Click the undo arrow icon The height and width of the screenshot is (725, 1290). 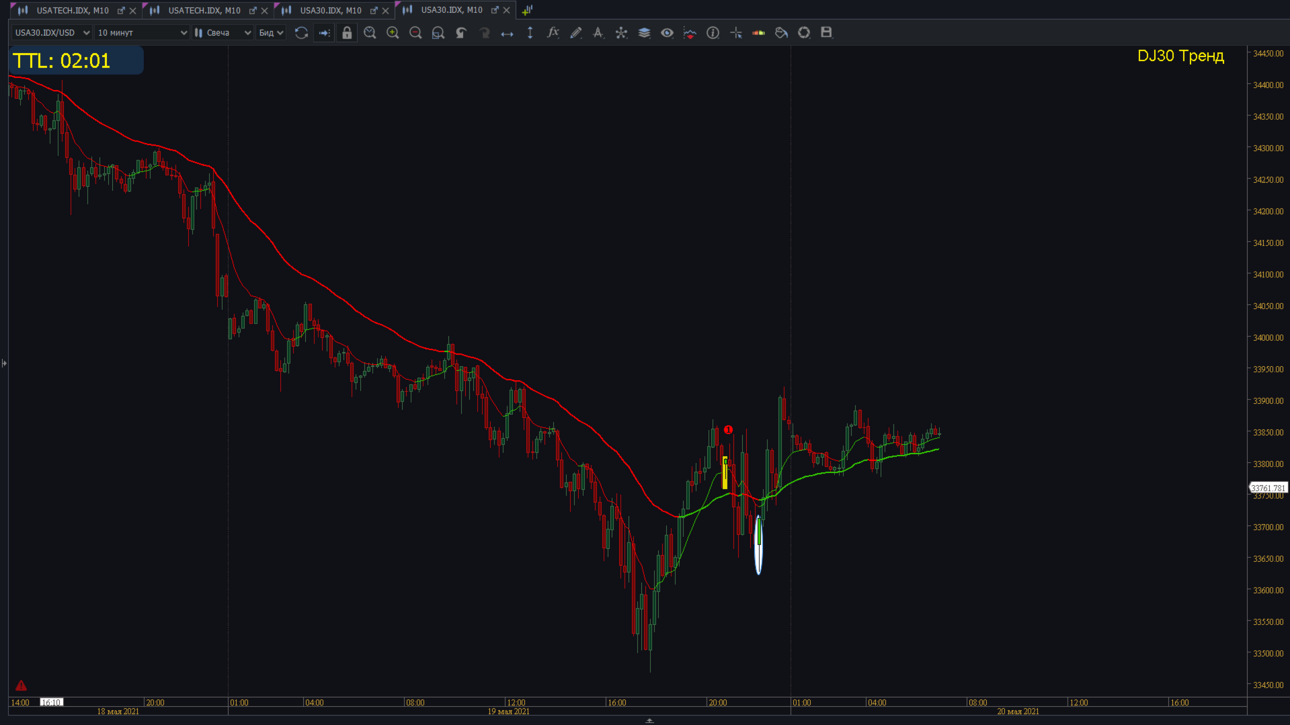coord(461,33)
